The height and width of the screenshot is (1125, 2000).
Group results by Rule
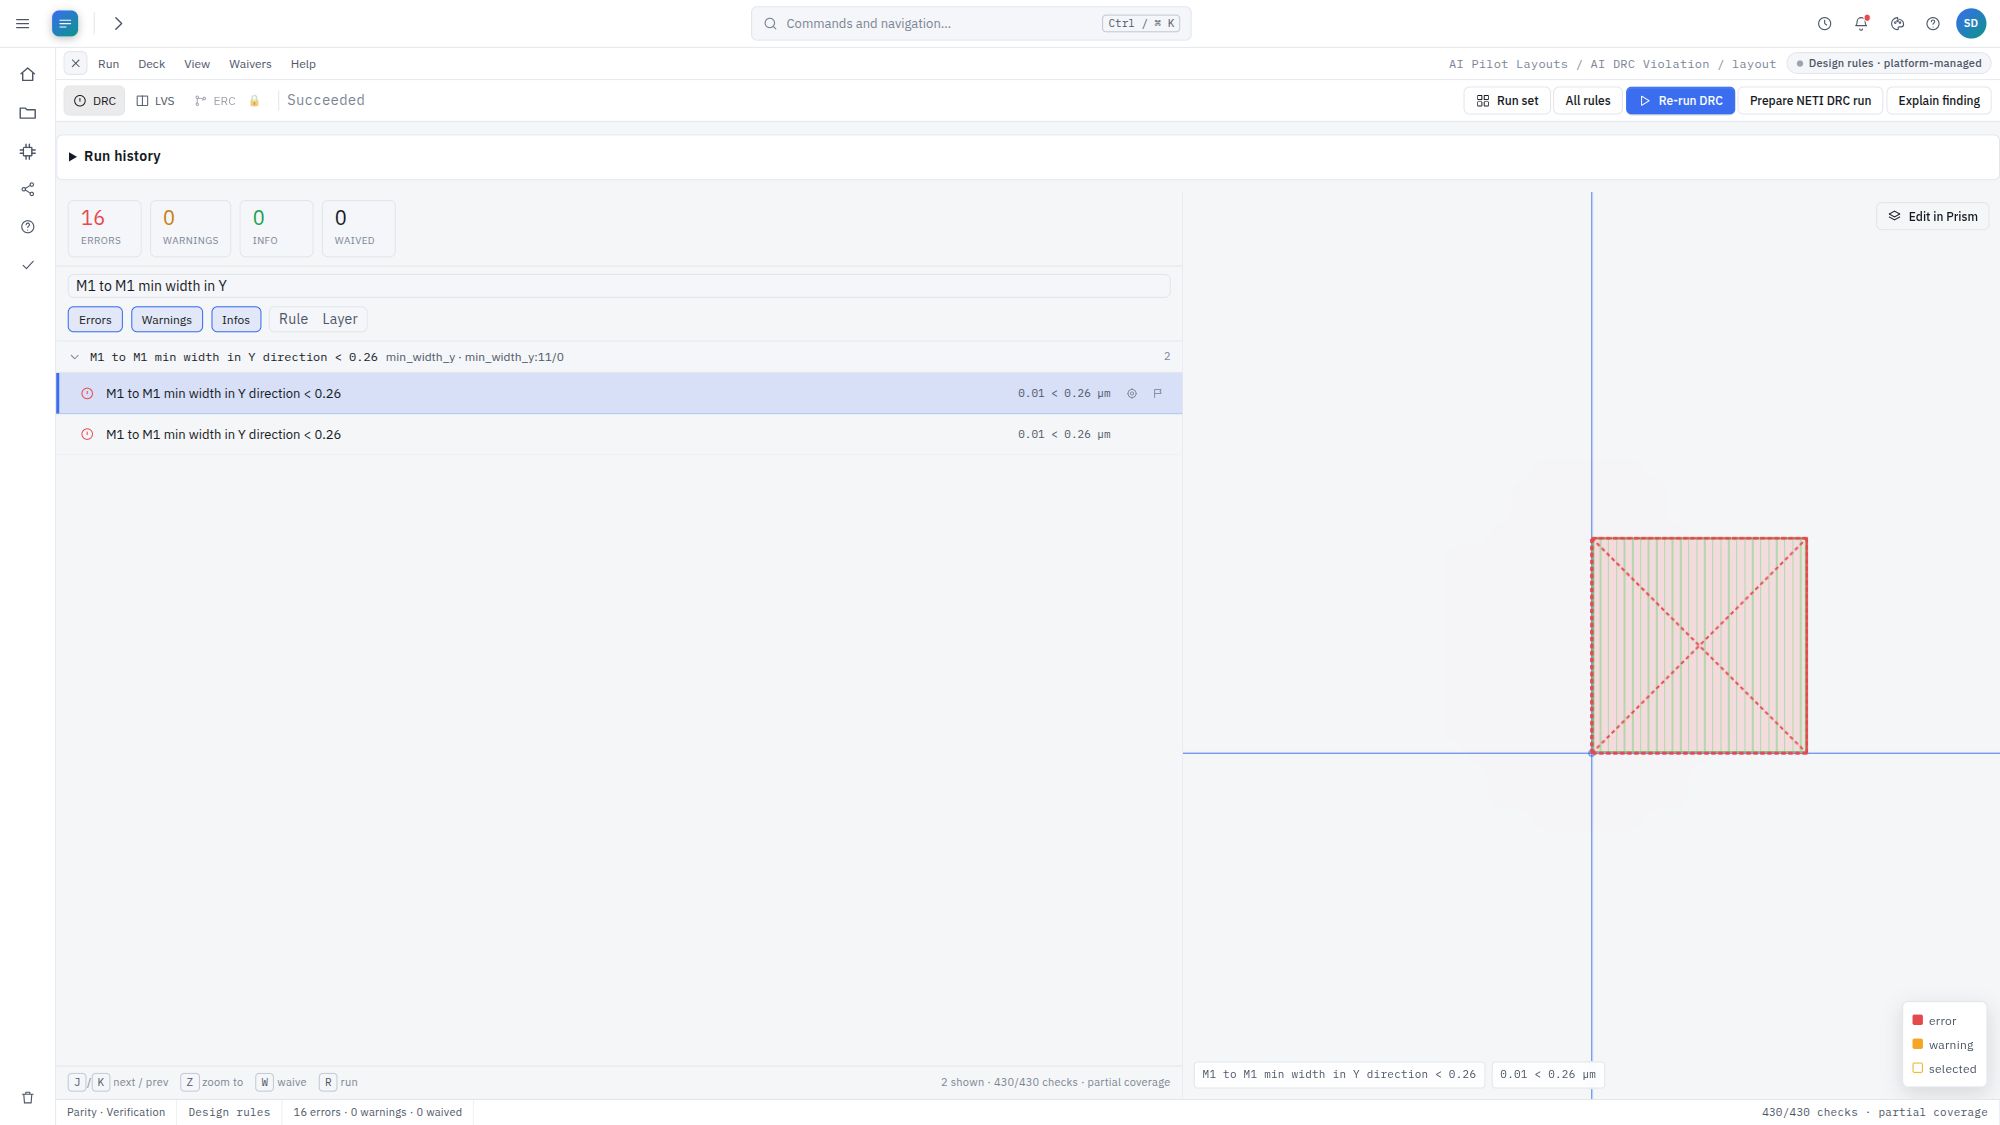pyautogui.click(x=293, y=319)
